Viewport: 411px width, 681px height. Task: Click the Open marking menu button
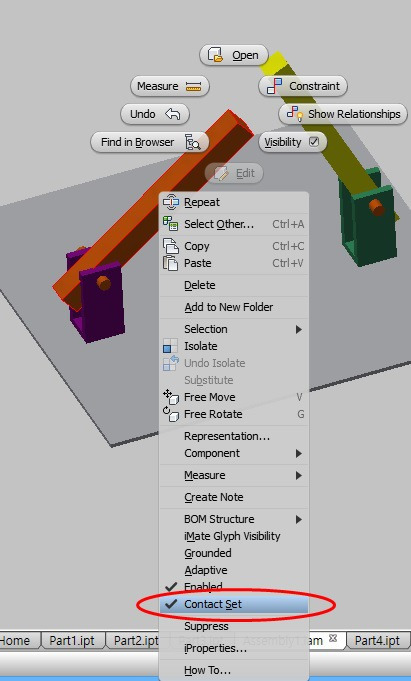(x=234, y=55)
